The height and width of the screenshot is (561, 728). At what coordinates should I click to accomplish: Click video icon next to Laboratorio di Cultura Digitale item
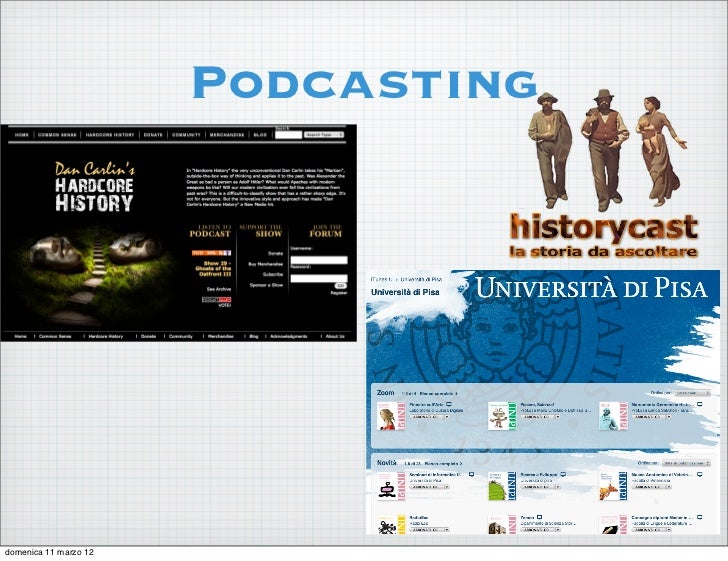[449, 404]
